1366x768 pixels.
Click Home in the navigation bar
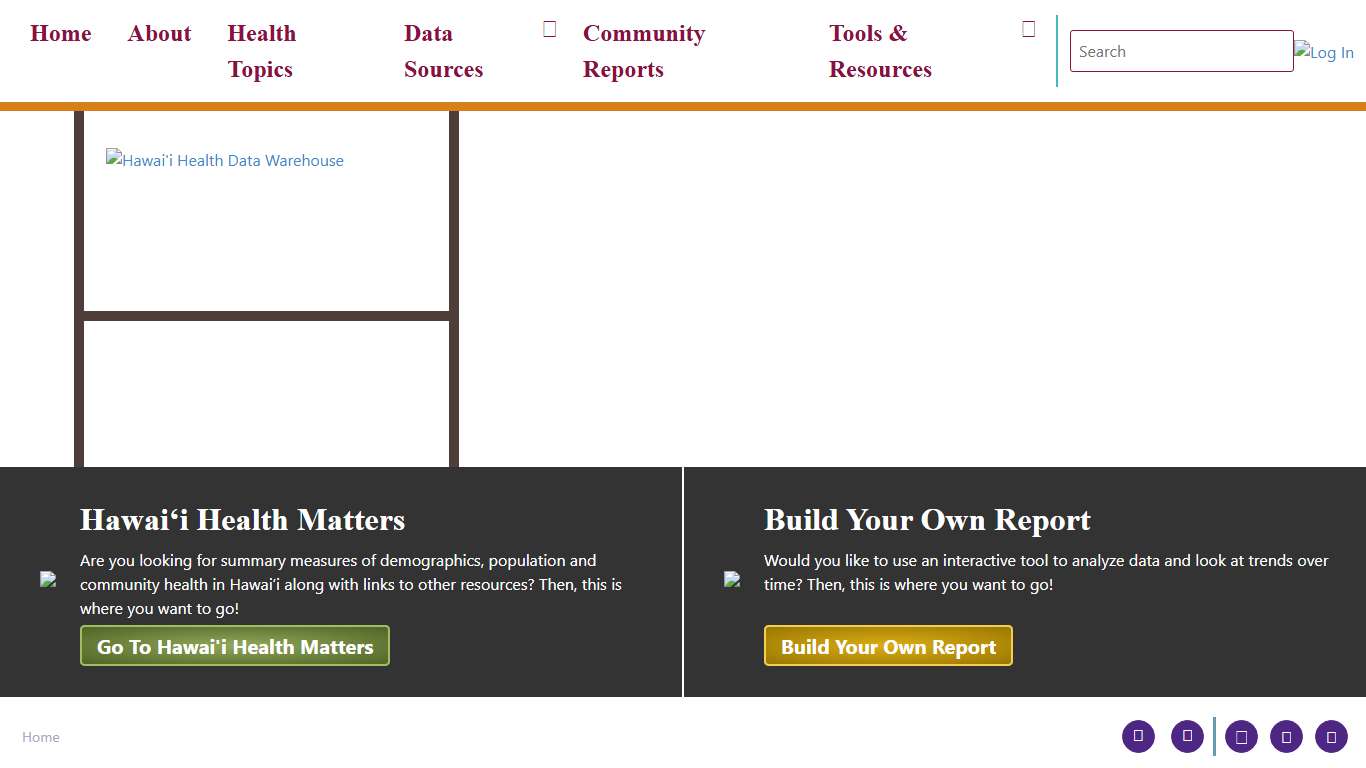[x=60, y=33]
